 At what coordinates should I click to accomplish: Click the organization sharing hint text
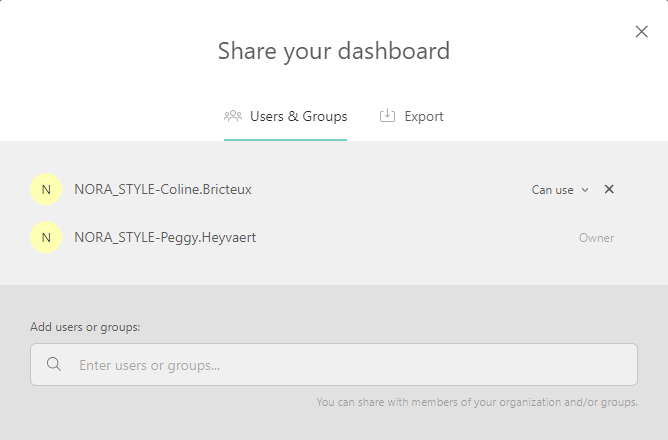coord(477,402)
